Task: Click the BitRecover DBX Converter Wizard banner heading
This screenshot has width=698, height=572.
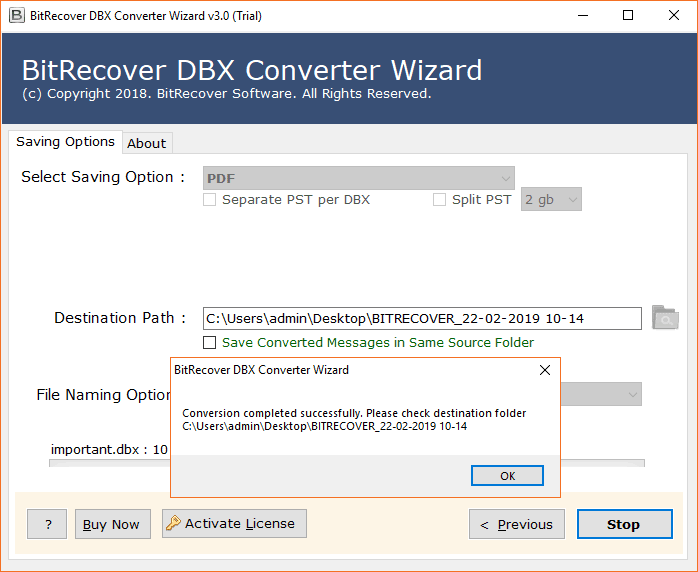Action: (x=252, y=70)
